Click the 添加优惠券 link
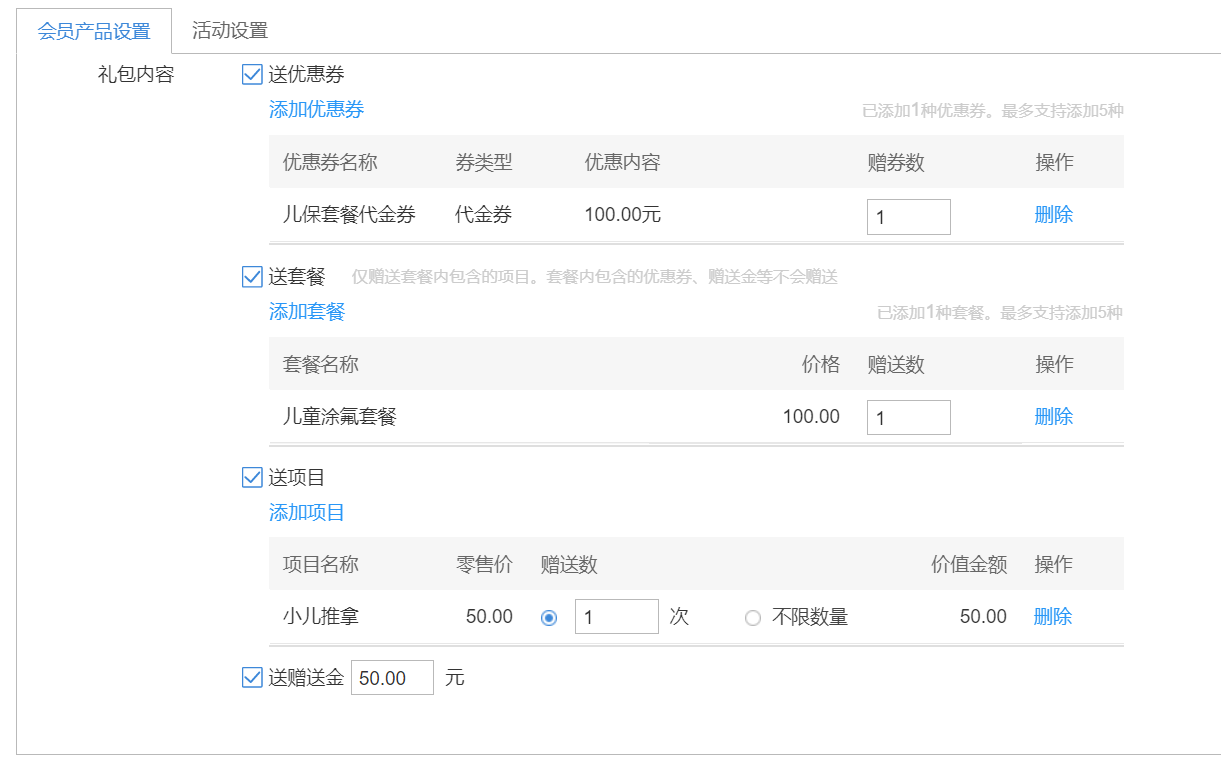The width and height of the screenshot is (1221, 773). (x=316, y=110)
